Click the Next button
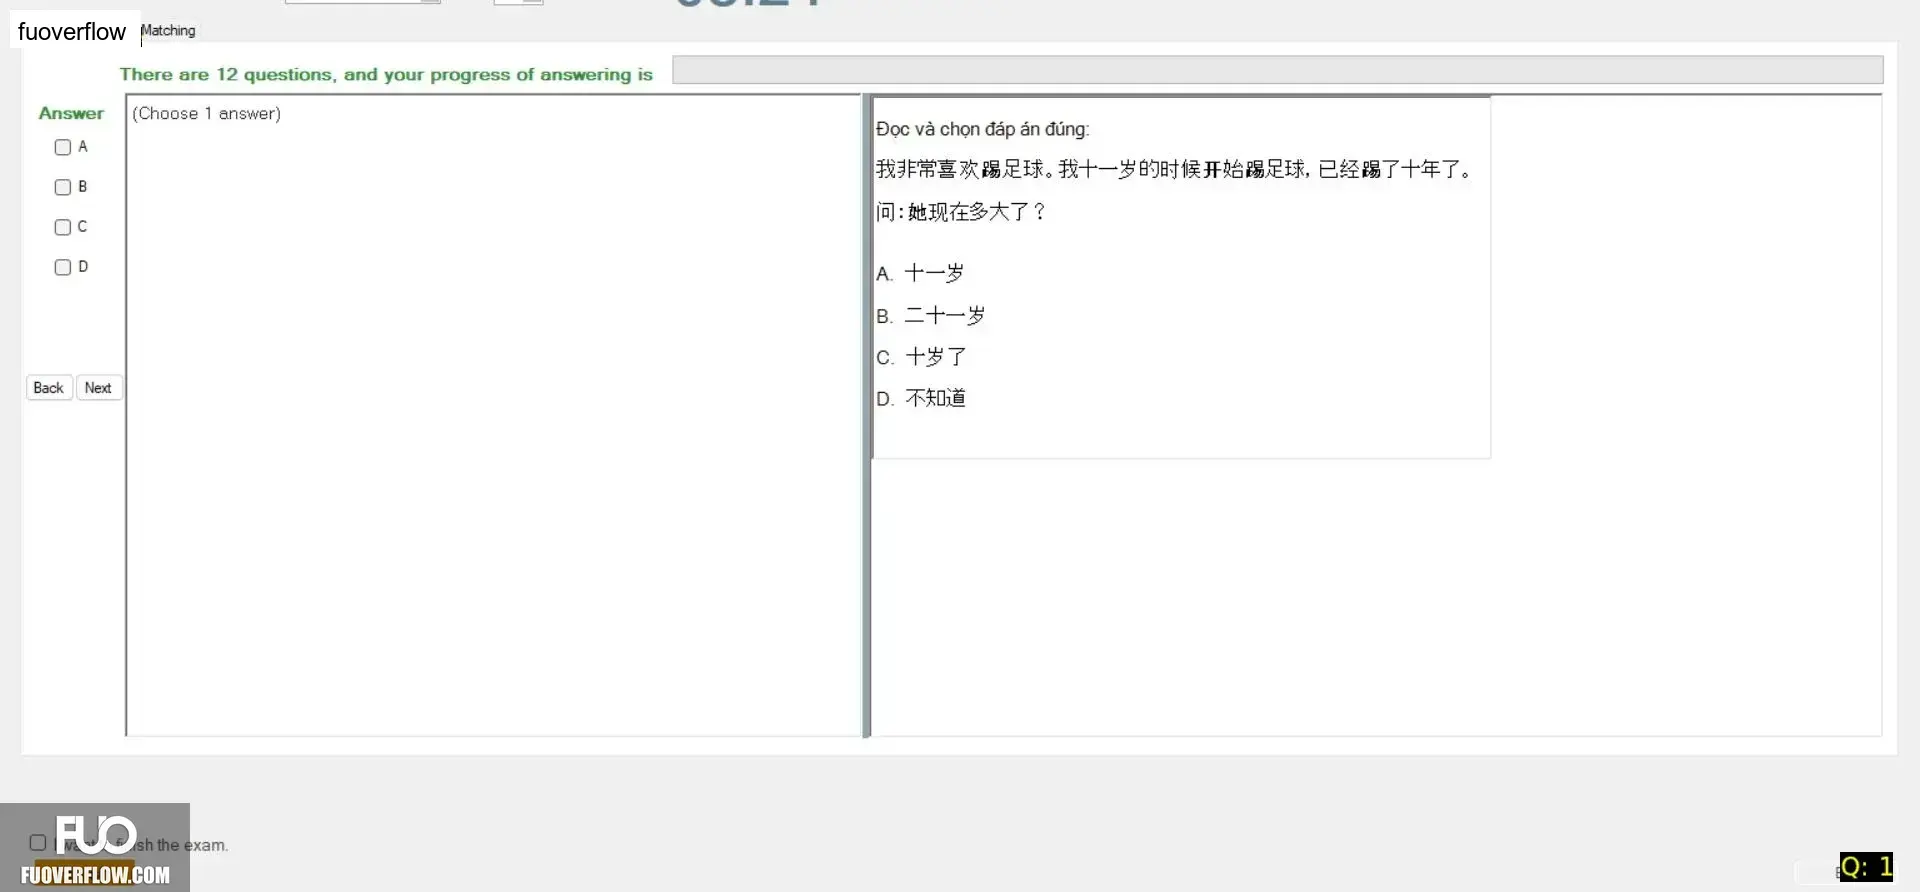Screen dimensions: 1920x892 pos(98,388)
